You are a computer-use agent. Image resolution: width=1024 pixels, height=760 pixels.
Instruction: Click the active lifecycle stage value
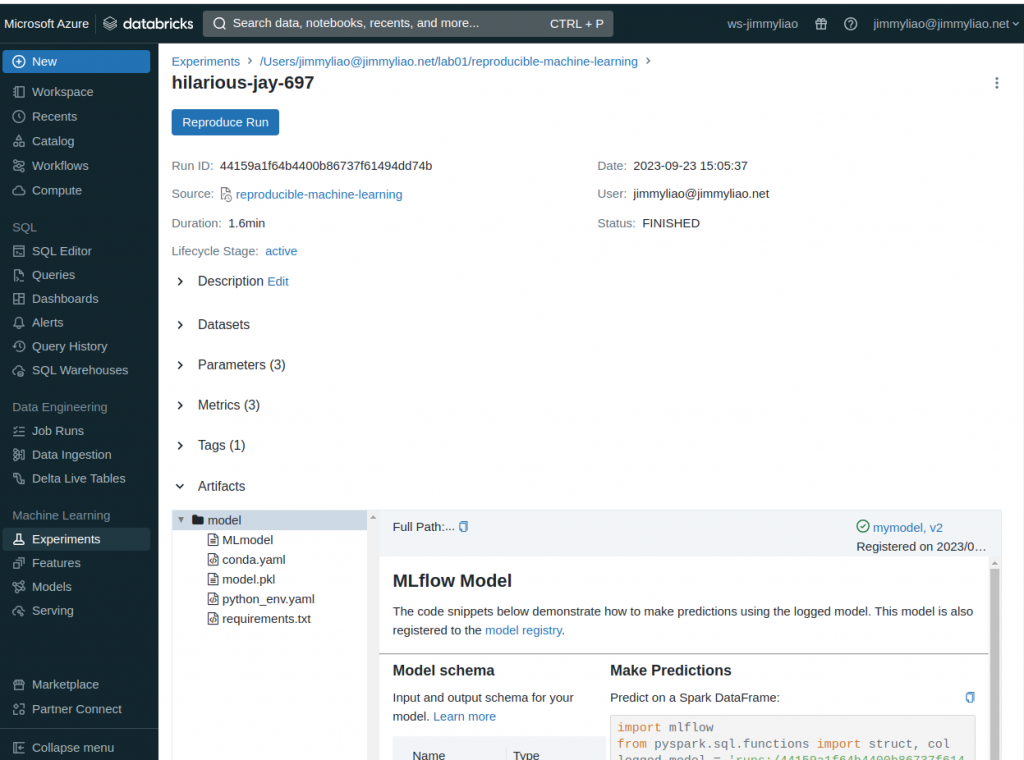click(281, 251)
